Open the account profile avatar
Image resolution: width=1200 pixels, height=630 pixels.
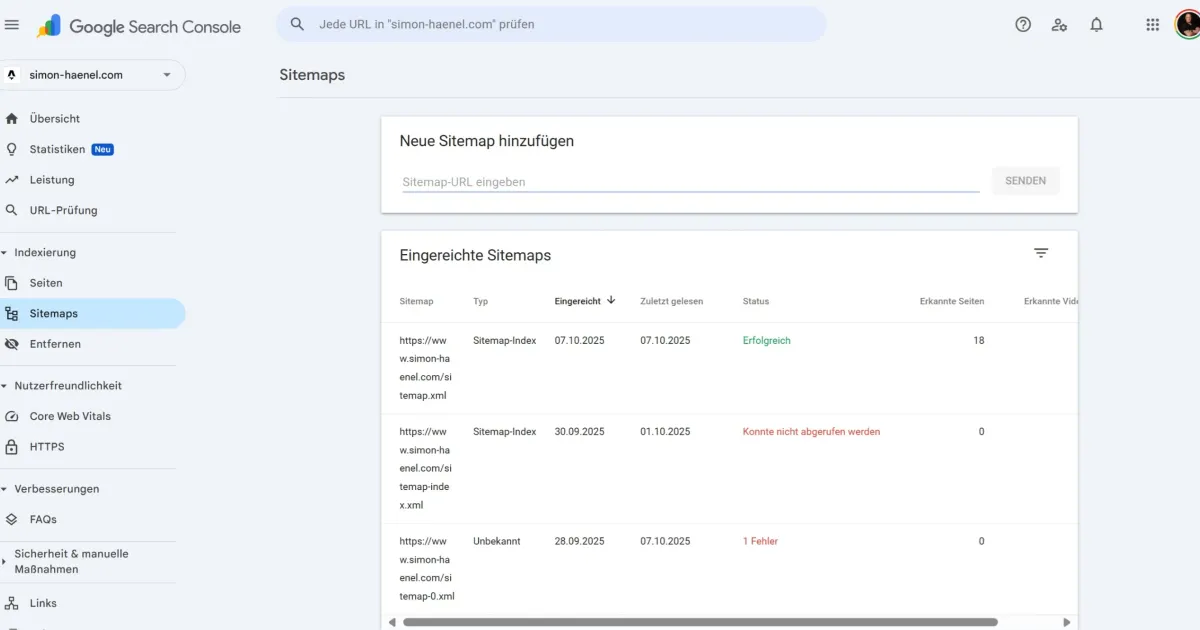[1187, 25]
